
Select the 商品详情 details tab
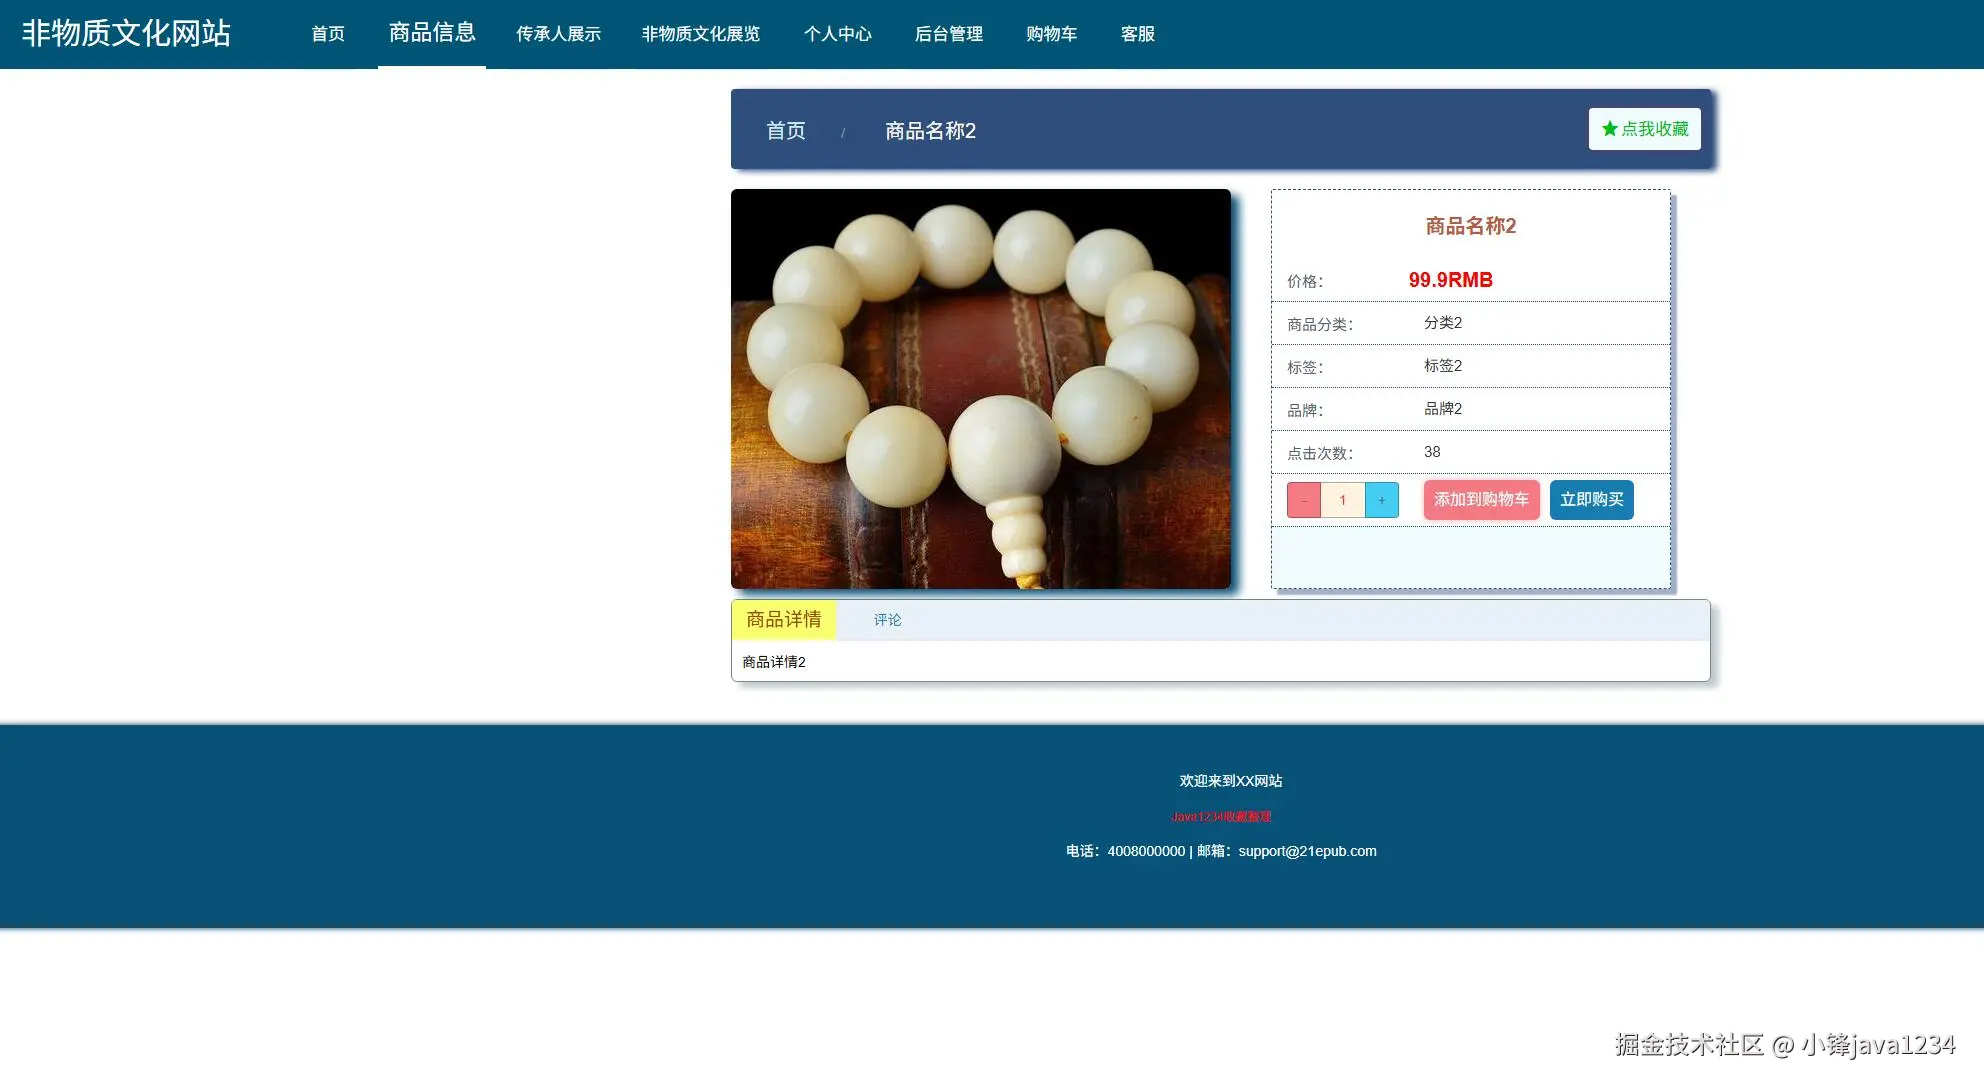pyautogui.click(x=783, y=620)
